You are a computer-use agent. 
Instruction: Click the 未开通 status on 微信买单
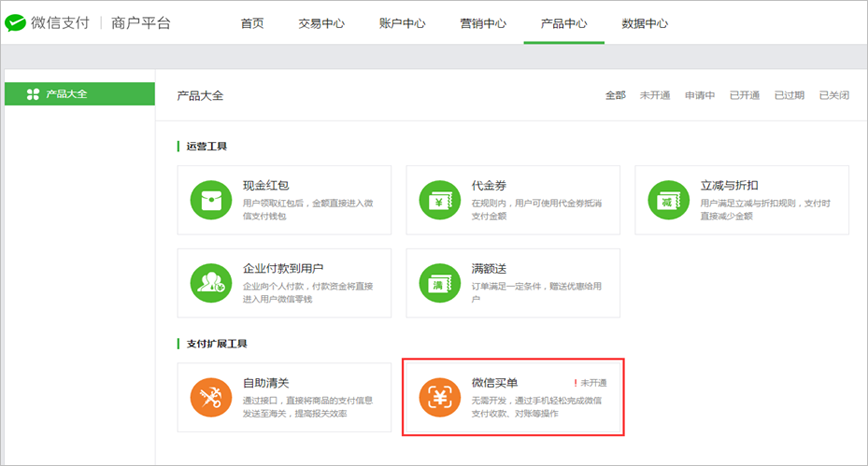(591, 383)
